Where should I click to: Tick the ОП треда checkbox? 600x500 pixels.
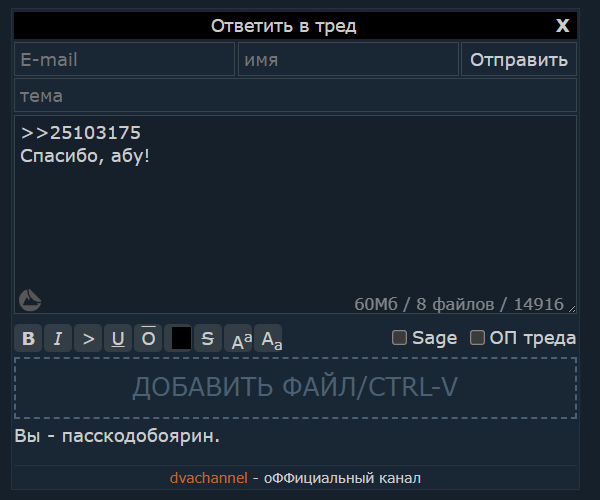point(478,338)
